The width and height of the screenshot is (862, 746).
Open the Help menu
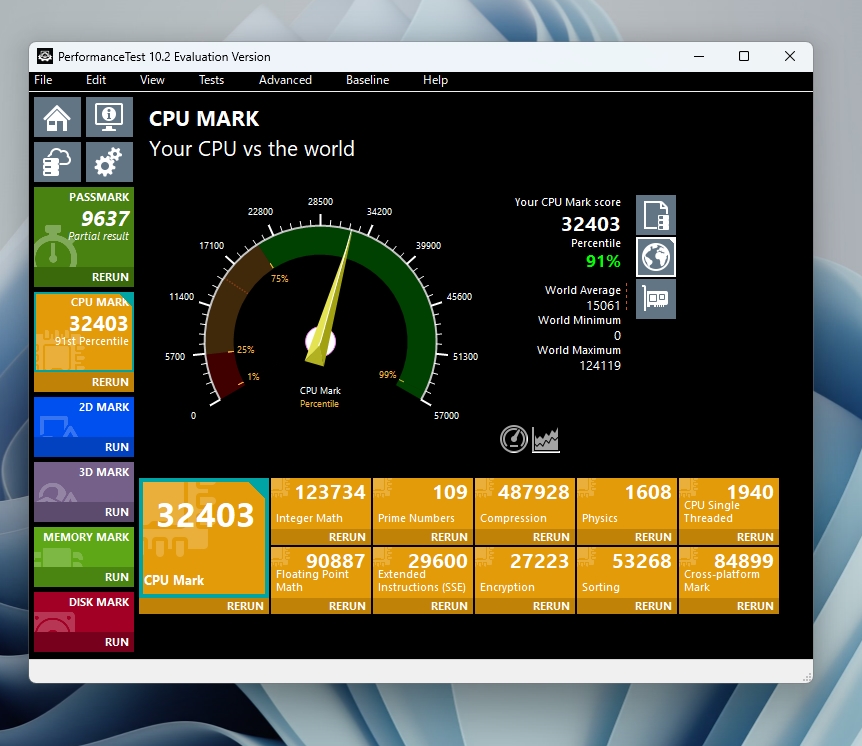[435, 80]
